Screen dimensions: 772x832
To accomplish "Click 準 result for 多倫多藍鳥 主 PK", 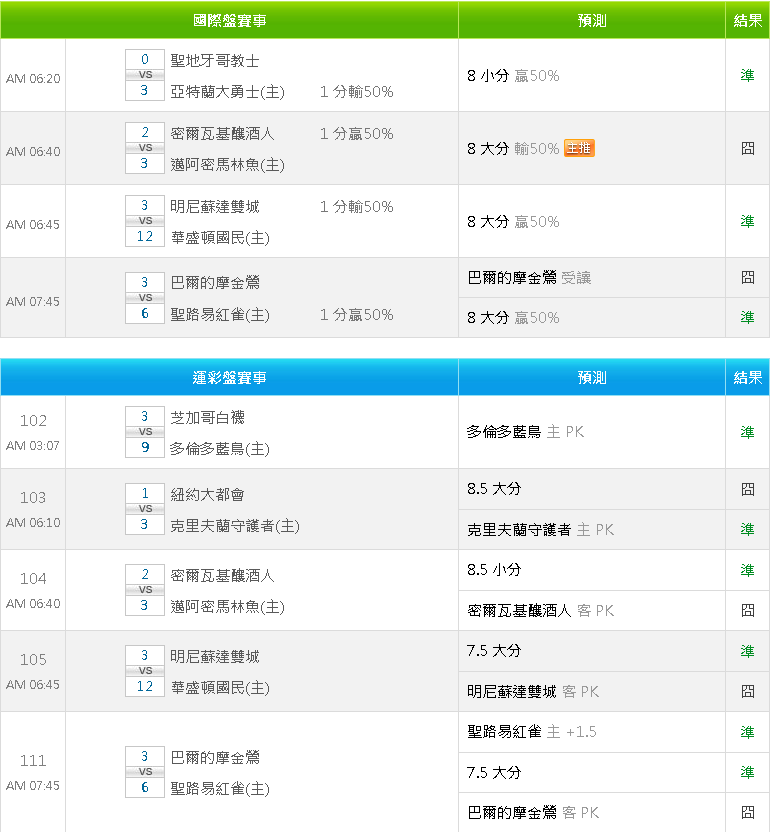I will (x=747, y=432).
